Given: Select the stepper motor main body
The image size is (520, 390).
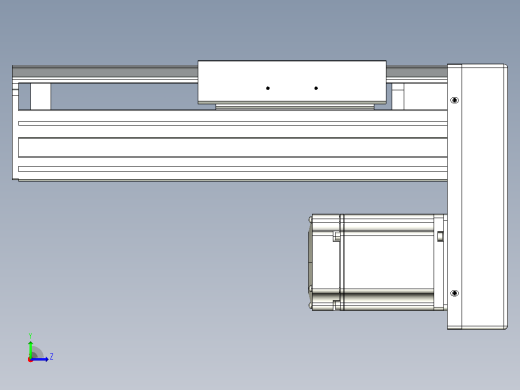Looking at the screenshot, I should tap(388, 263).
